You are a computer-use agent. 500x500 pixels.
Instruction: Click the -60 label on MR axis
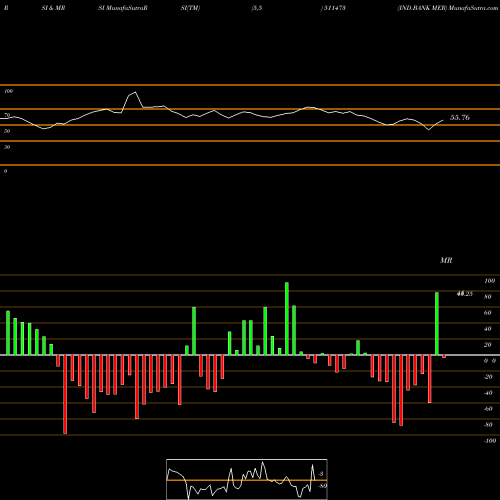tap(488, 409)
